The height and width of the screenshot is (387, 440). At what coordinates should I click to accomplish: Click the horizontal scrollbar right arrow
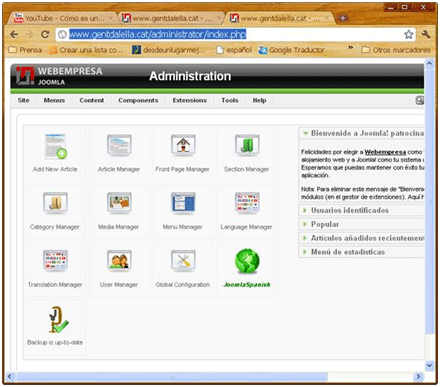tap(418, 377)
